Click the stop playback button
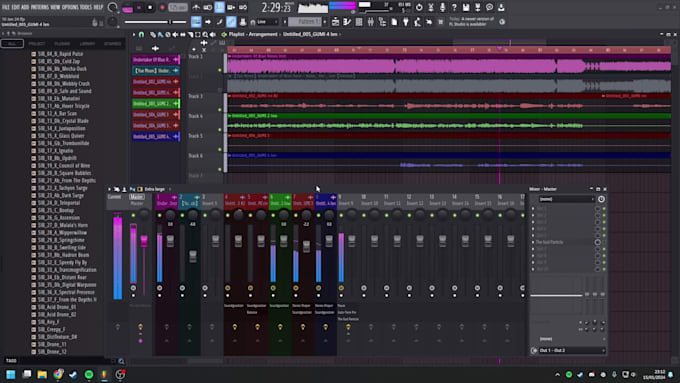The image size is (680, 383). 150,7
